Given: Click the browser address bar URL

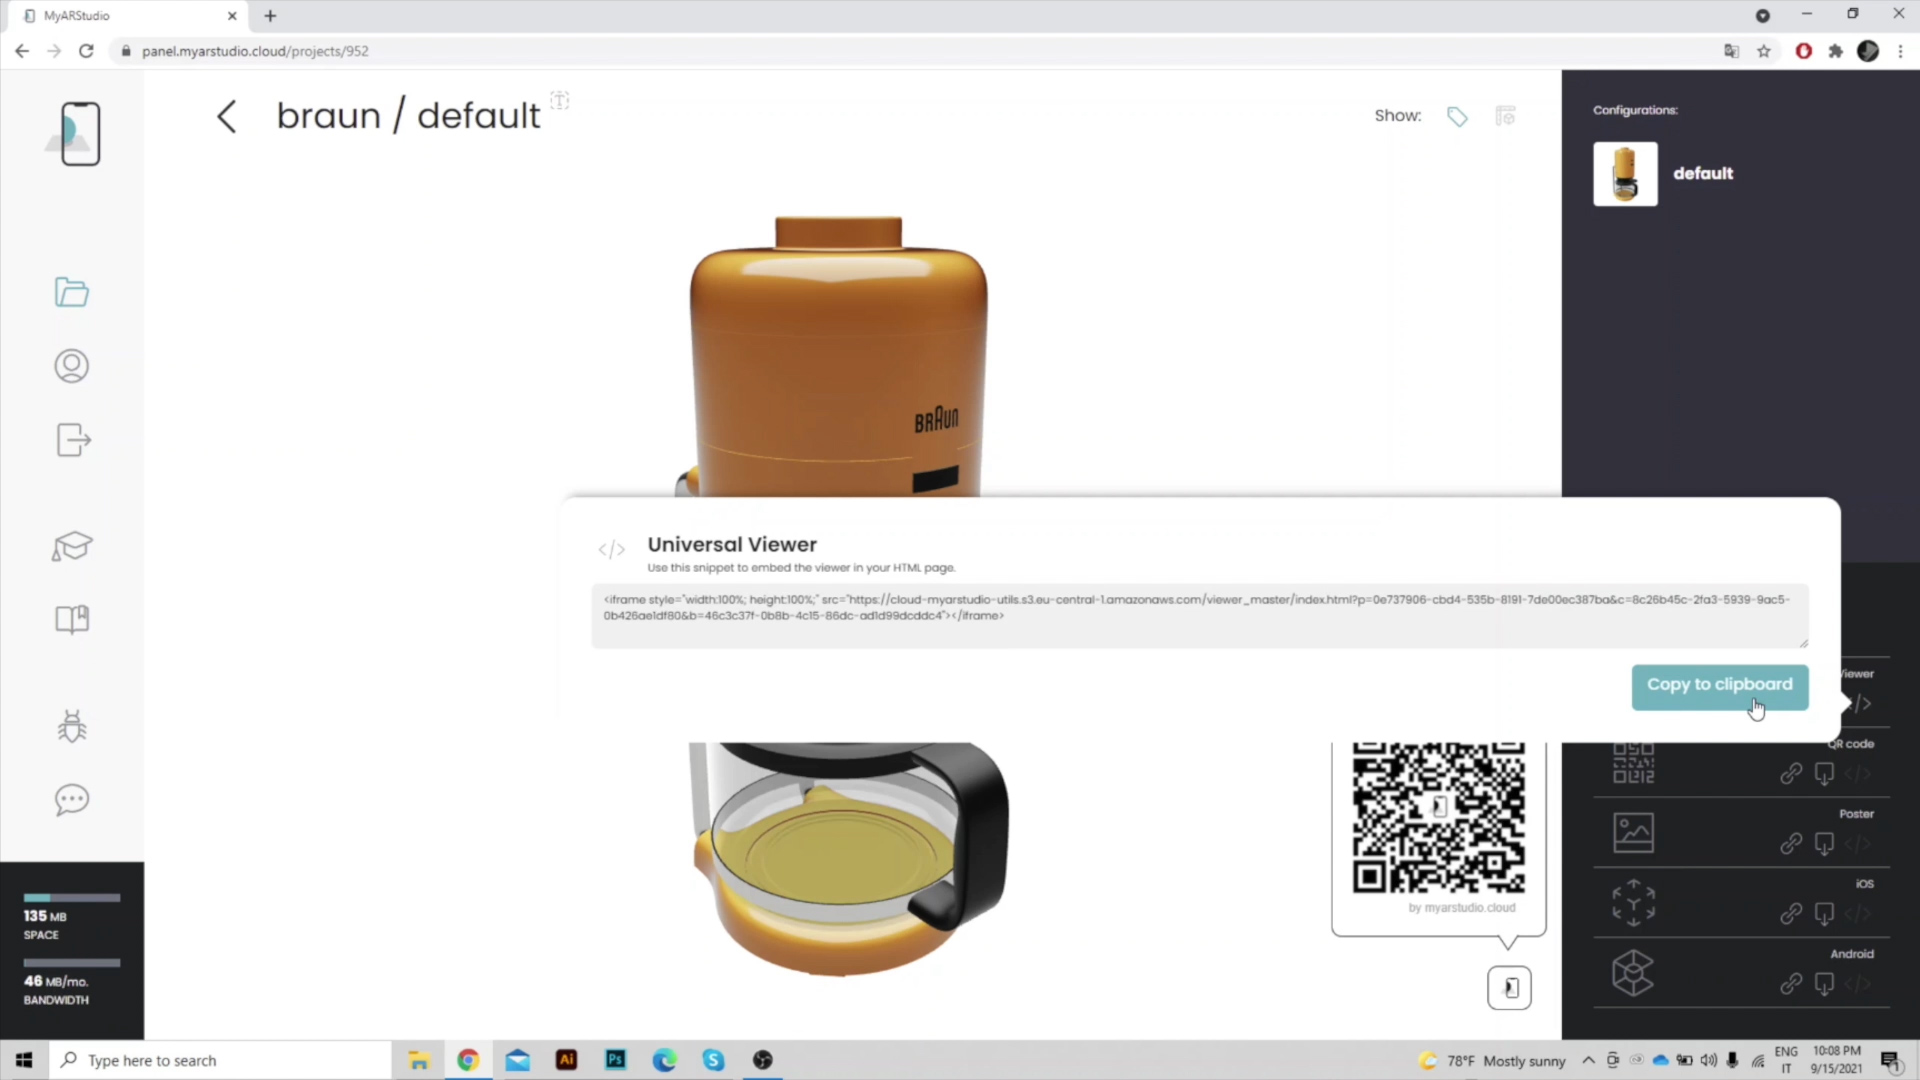Looking at the screenshot, I should coord(255,51).
